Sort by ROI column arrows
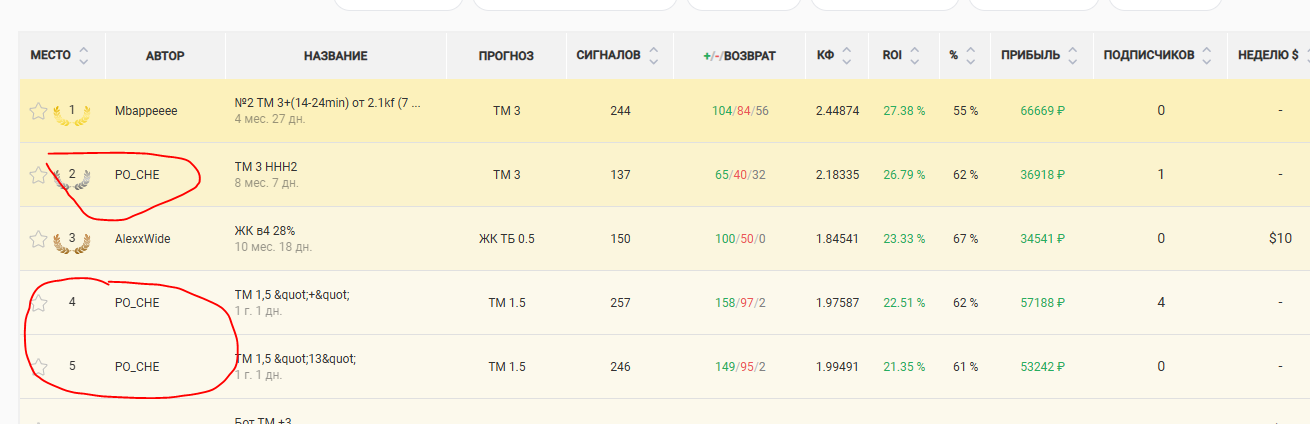Image resolution: width=1310 pixels, height=424 pixels. (x=916, y=56)
